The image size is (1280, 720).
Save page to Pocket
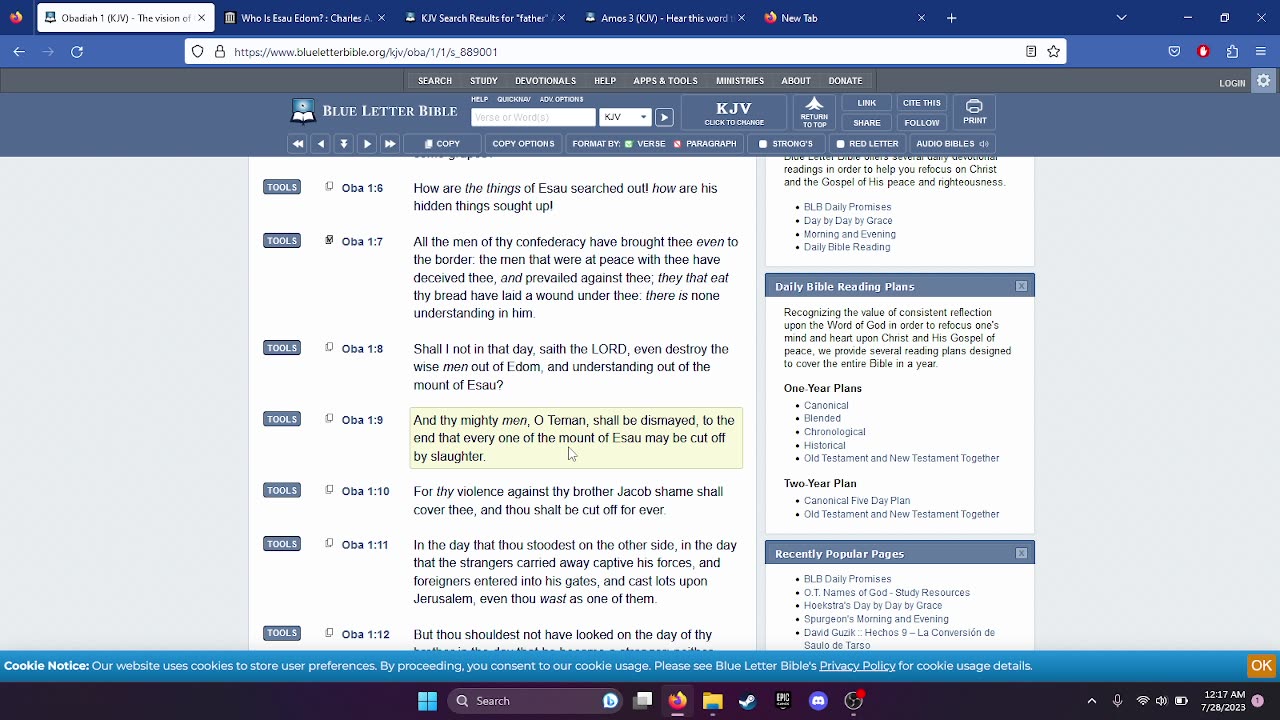[x=1175, y=52]
